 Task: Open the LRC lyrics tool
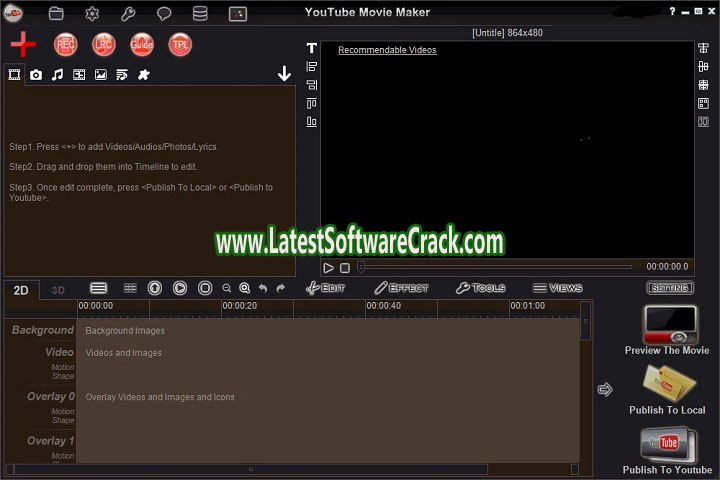coord(104,44)
